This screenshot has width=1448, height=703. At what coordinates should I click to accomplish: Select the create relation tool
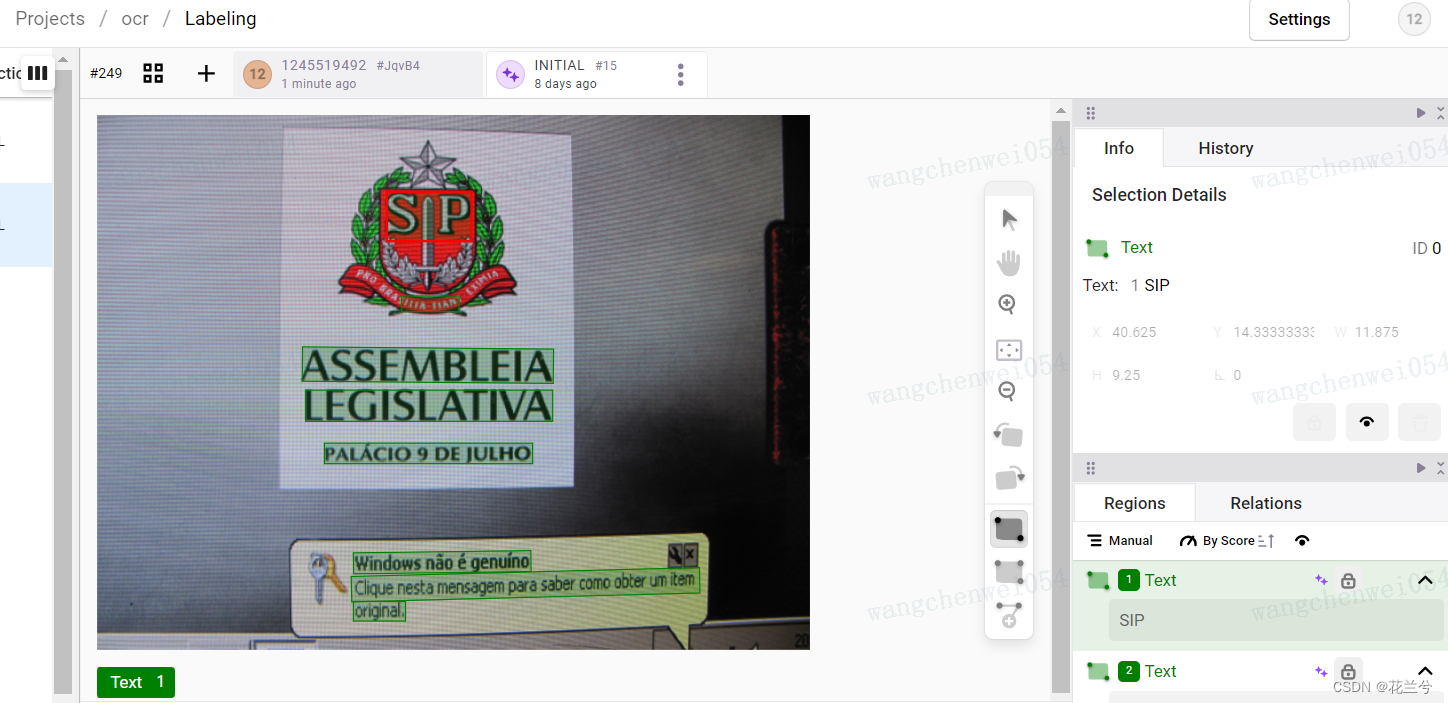pos(1008,615)
